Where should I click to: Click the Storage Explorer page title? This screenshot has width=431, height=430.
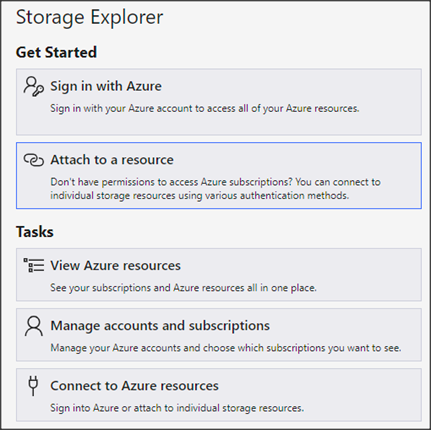(89, 18)
